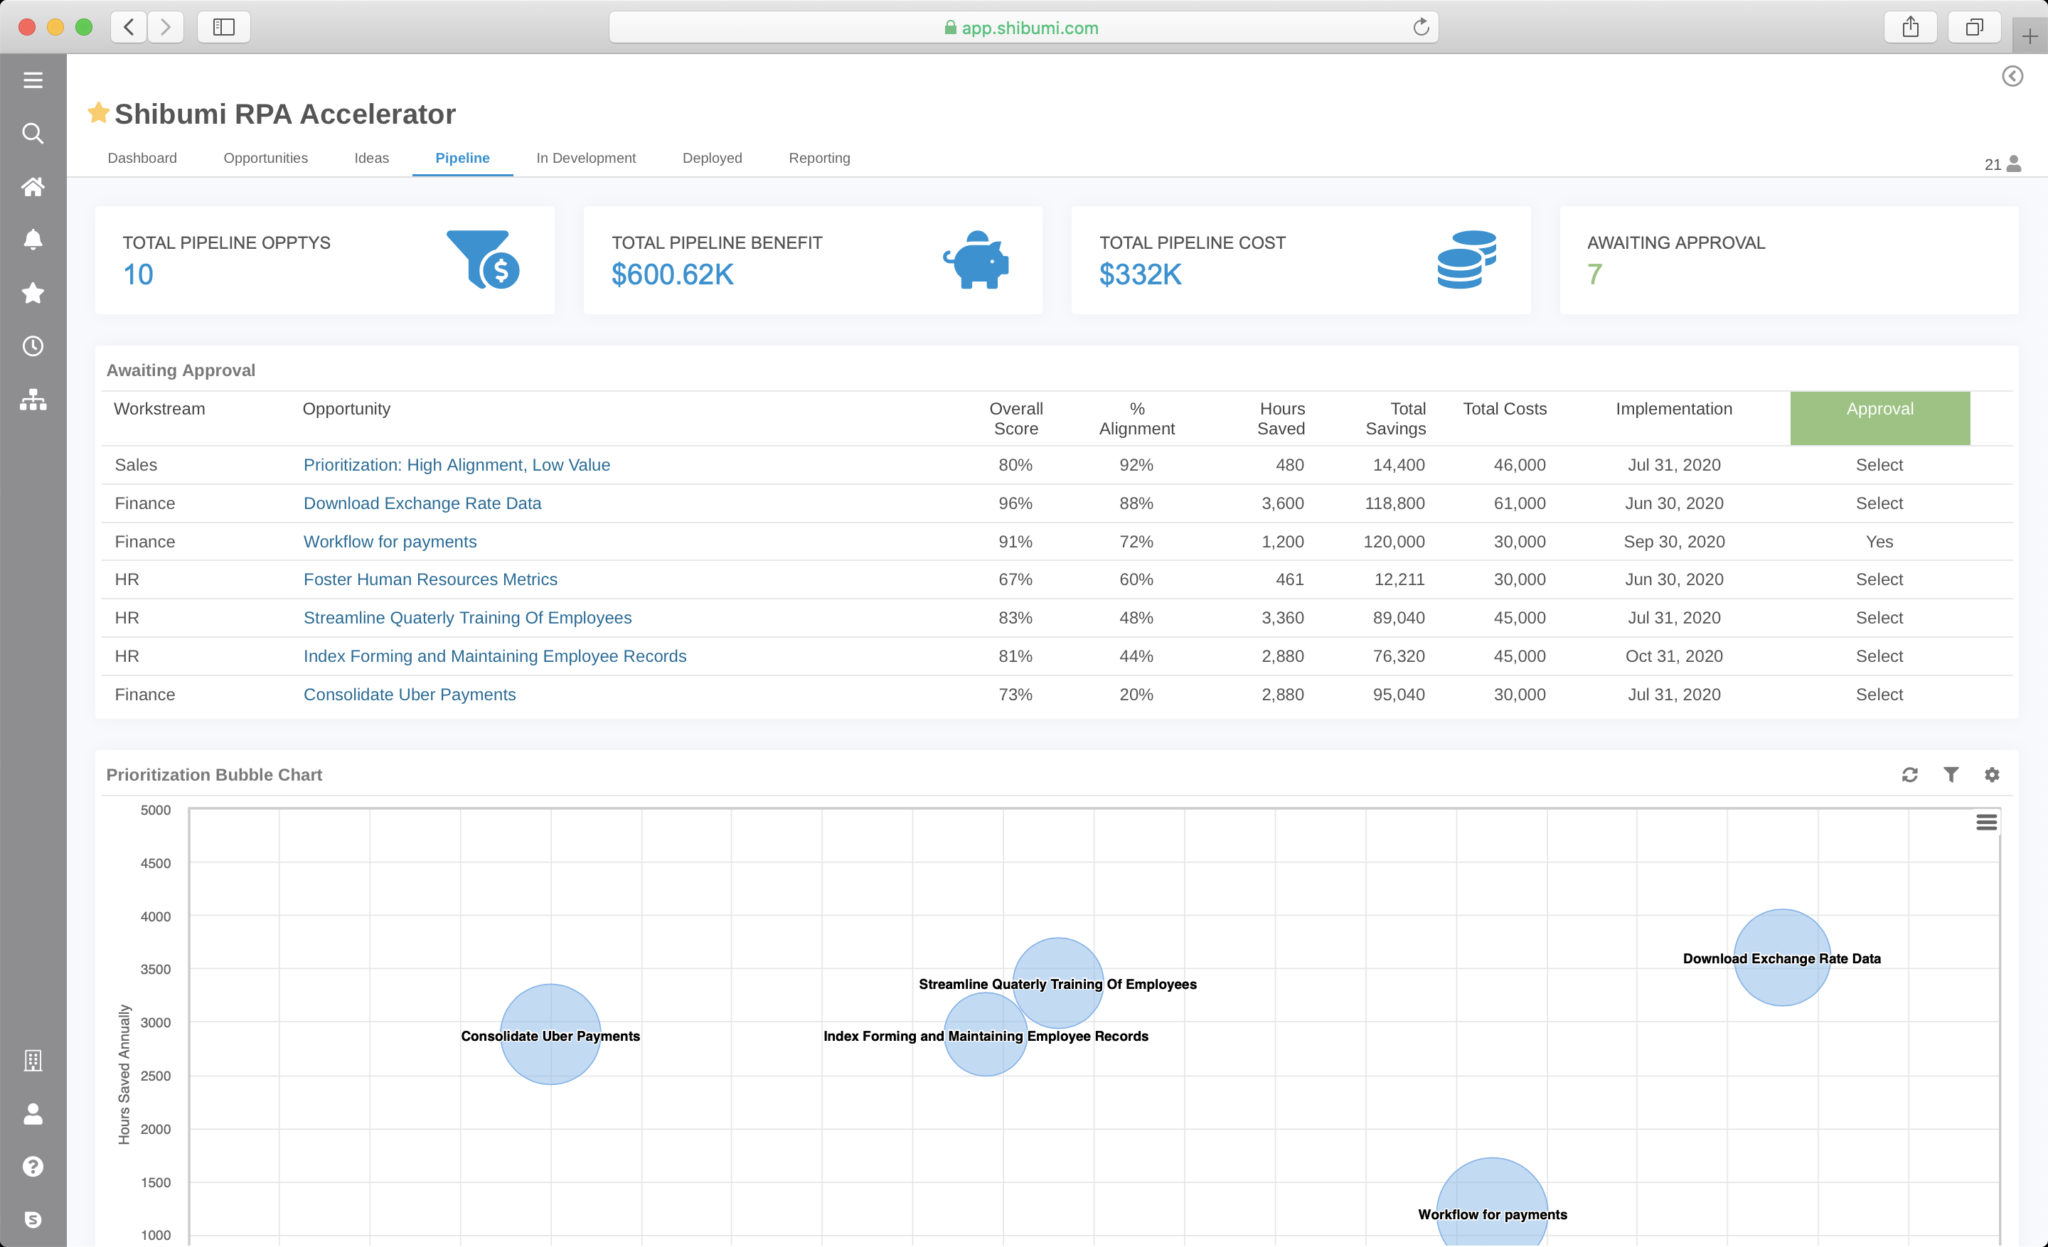Open the Foster Human Resources Metrics link

coord(430,579)
